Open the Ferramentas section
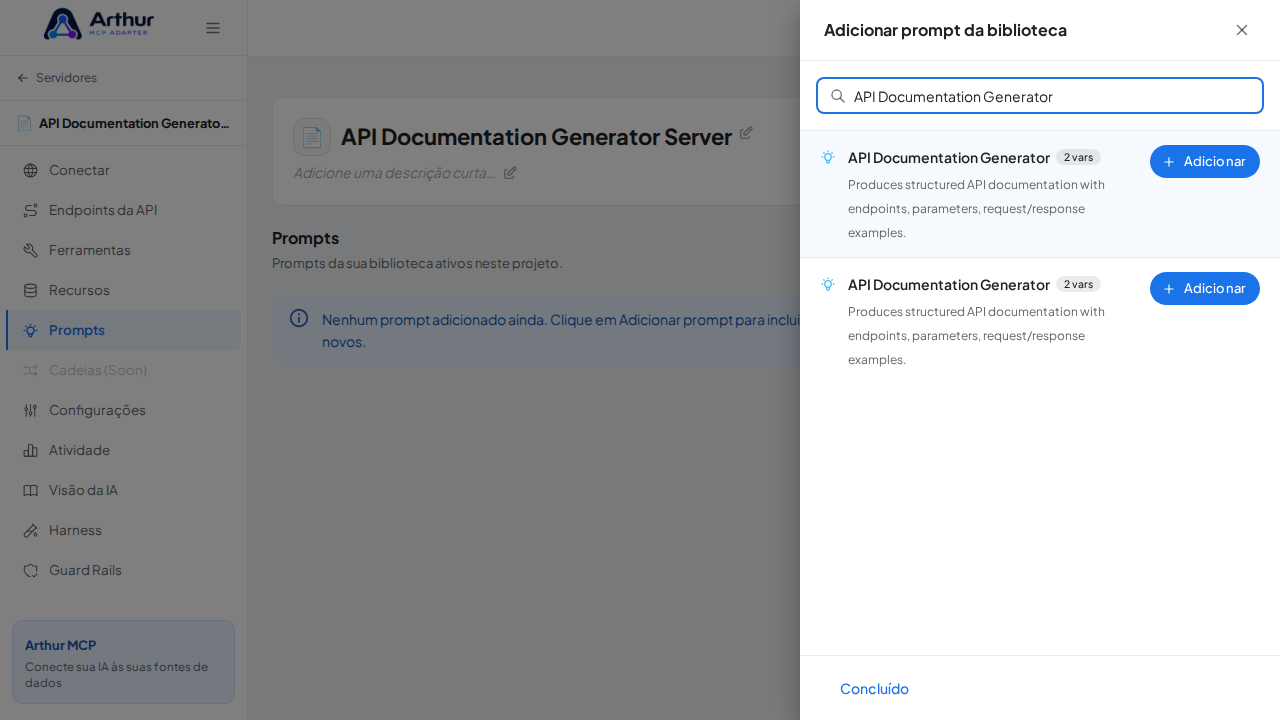The height and width of the screenshot is (720, 1280). [124, 250]
